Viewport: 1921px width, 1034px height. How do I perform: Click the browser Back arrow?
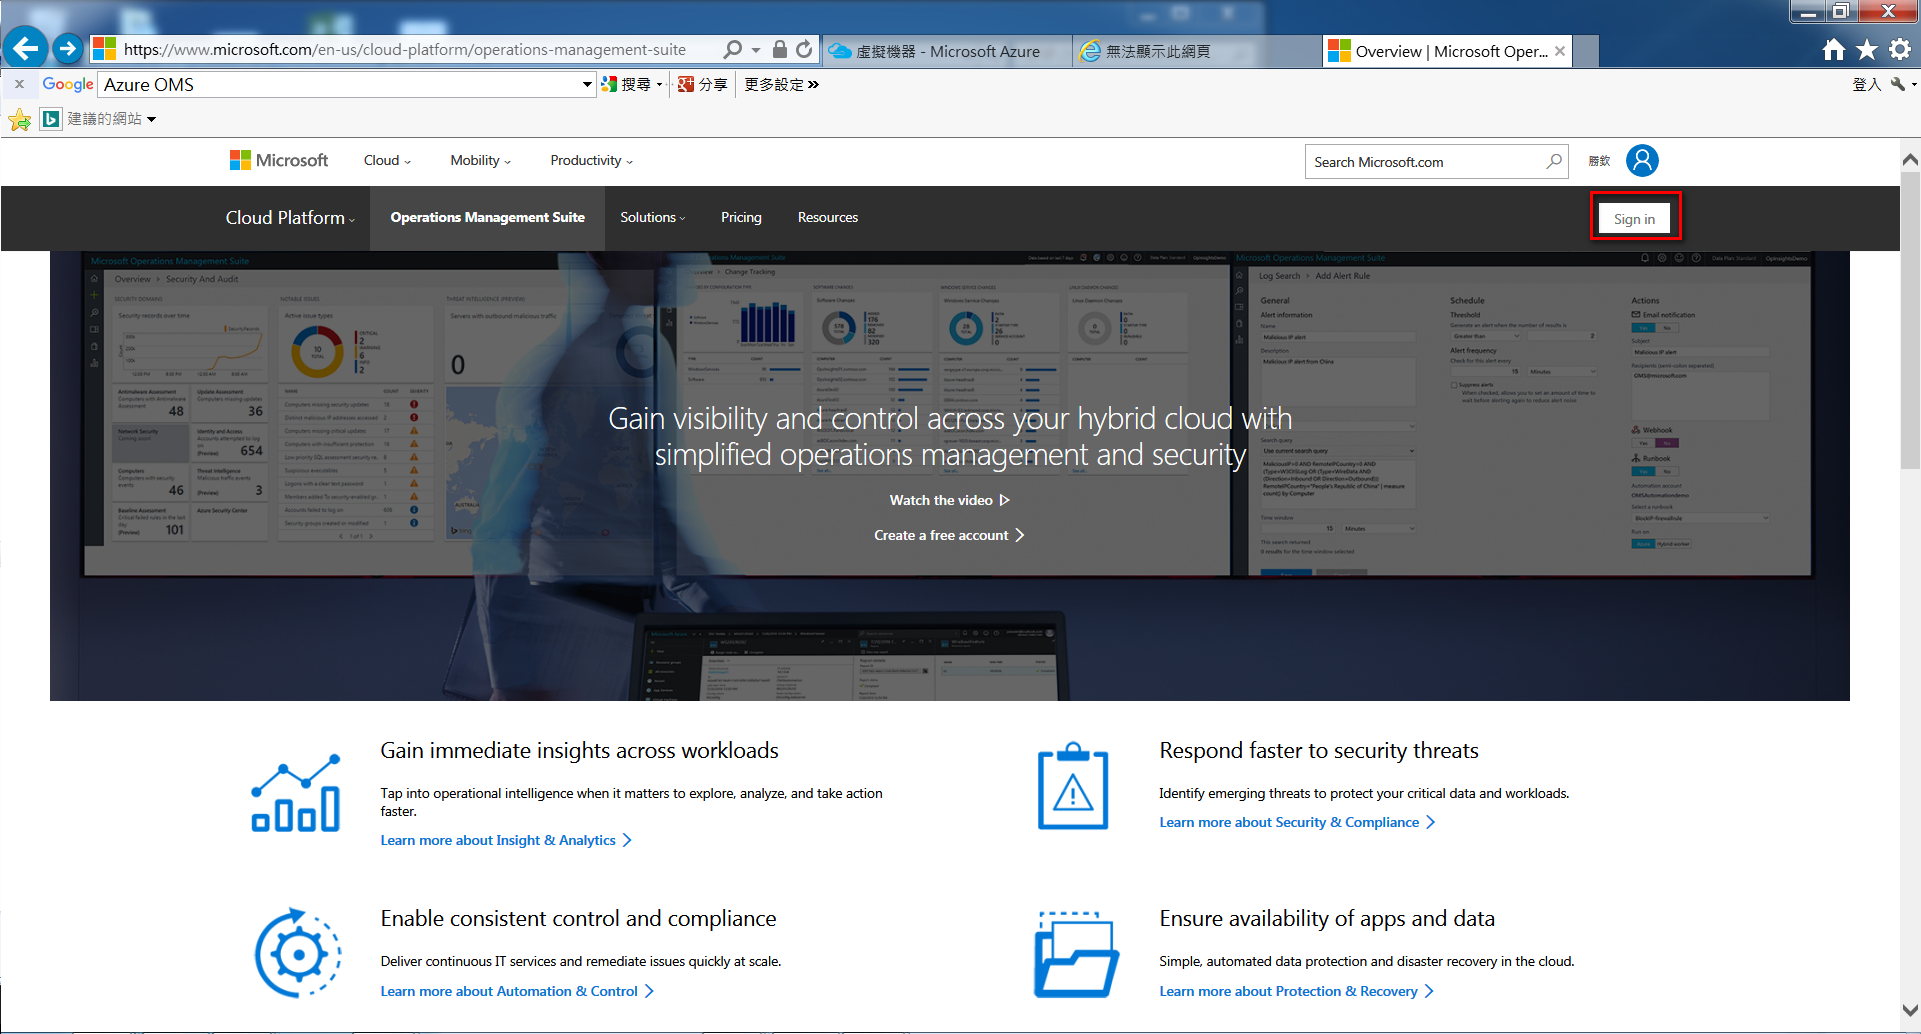tap(25, 48)
